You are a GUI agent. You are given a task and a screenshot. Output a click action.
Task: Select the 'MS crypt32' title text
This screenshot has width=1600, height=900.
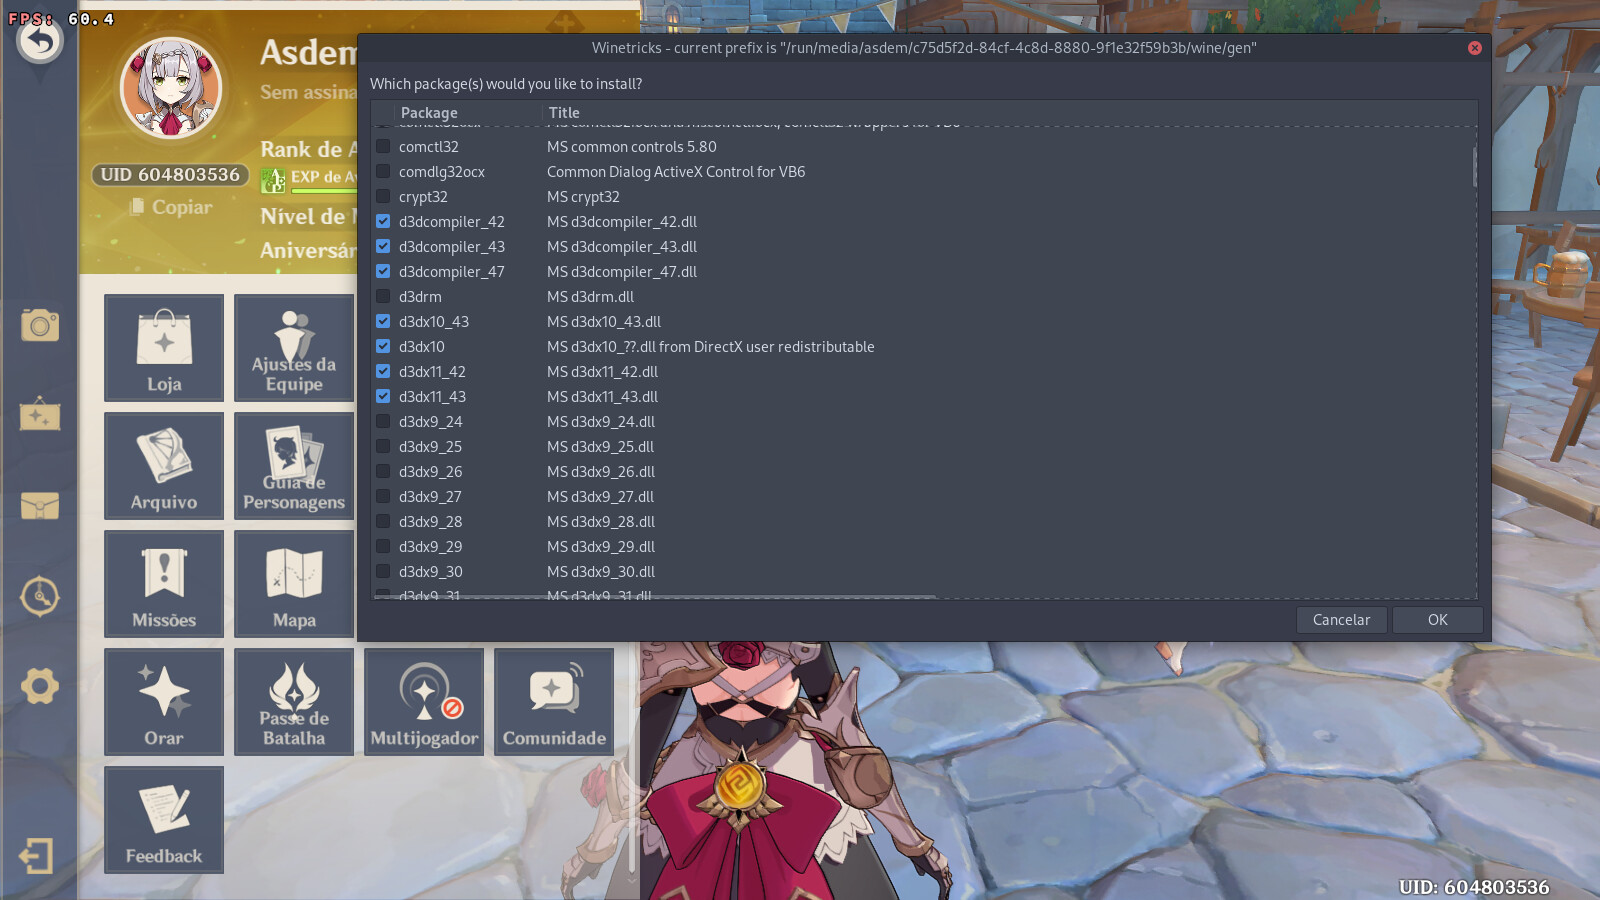583,197
